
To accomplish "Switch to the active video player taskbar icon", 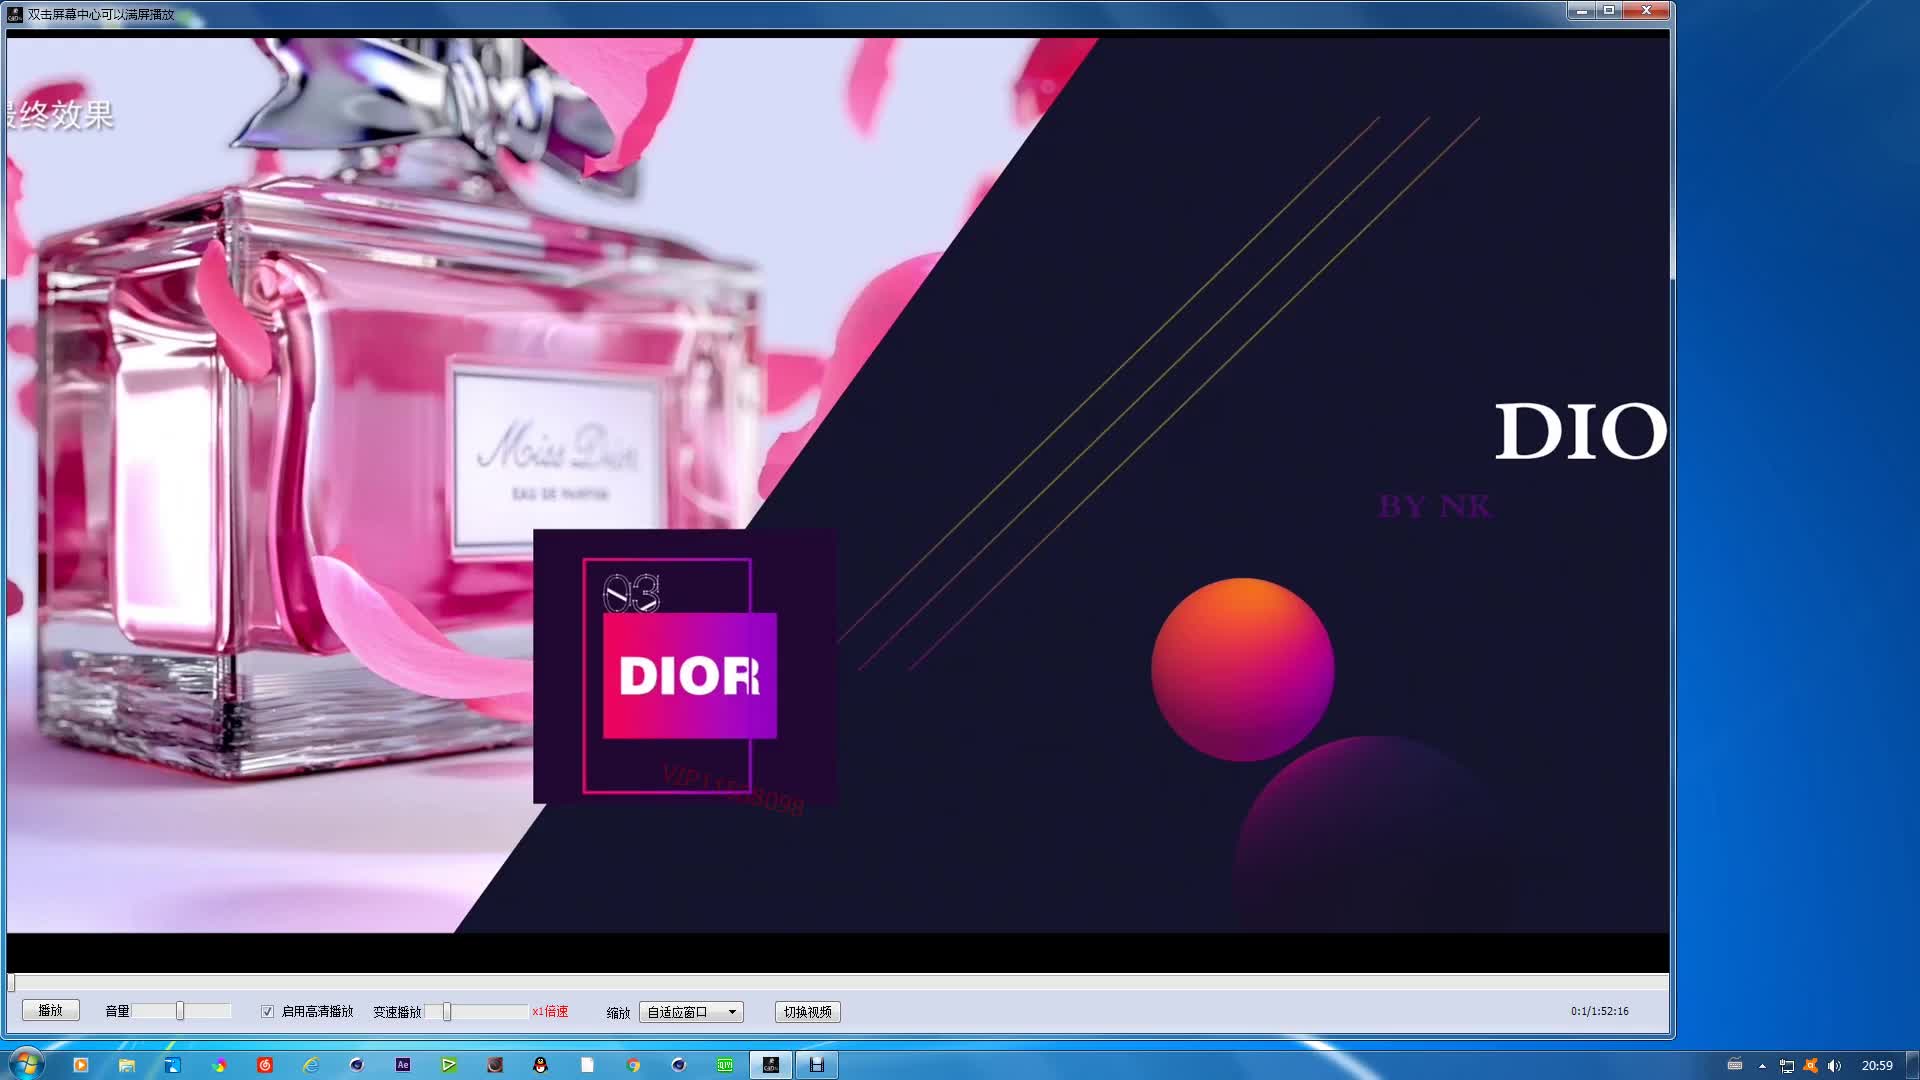I will (x=771, y=1065).
